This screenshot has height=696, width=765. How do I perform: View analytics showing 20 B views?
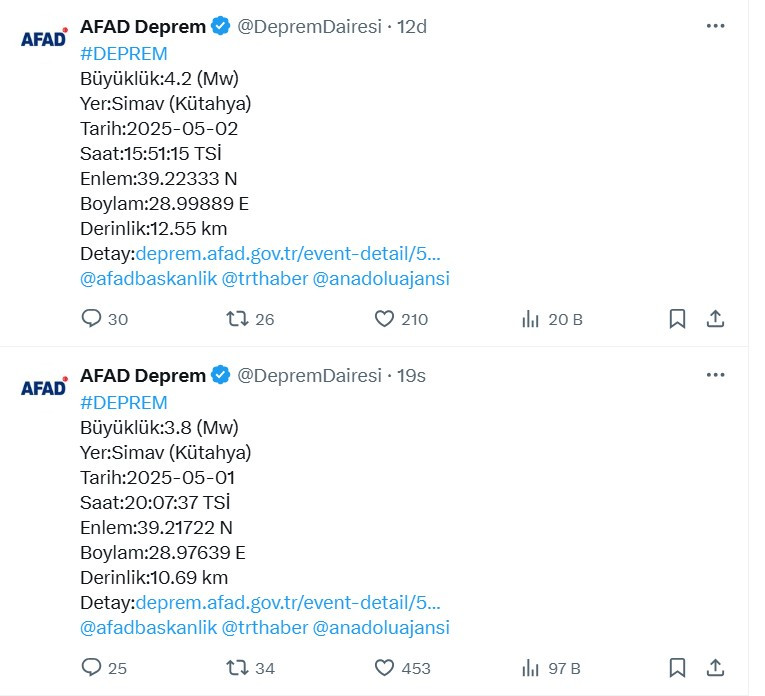552,319
